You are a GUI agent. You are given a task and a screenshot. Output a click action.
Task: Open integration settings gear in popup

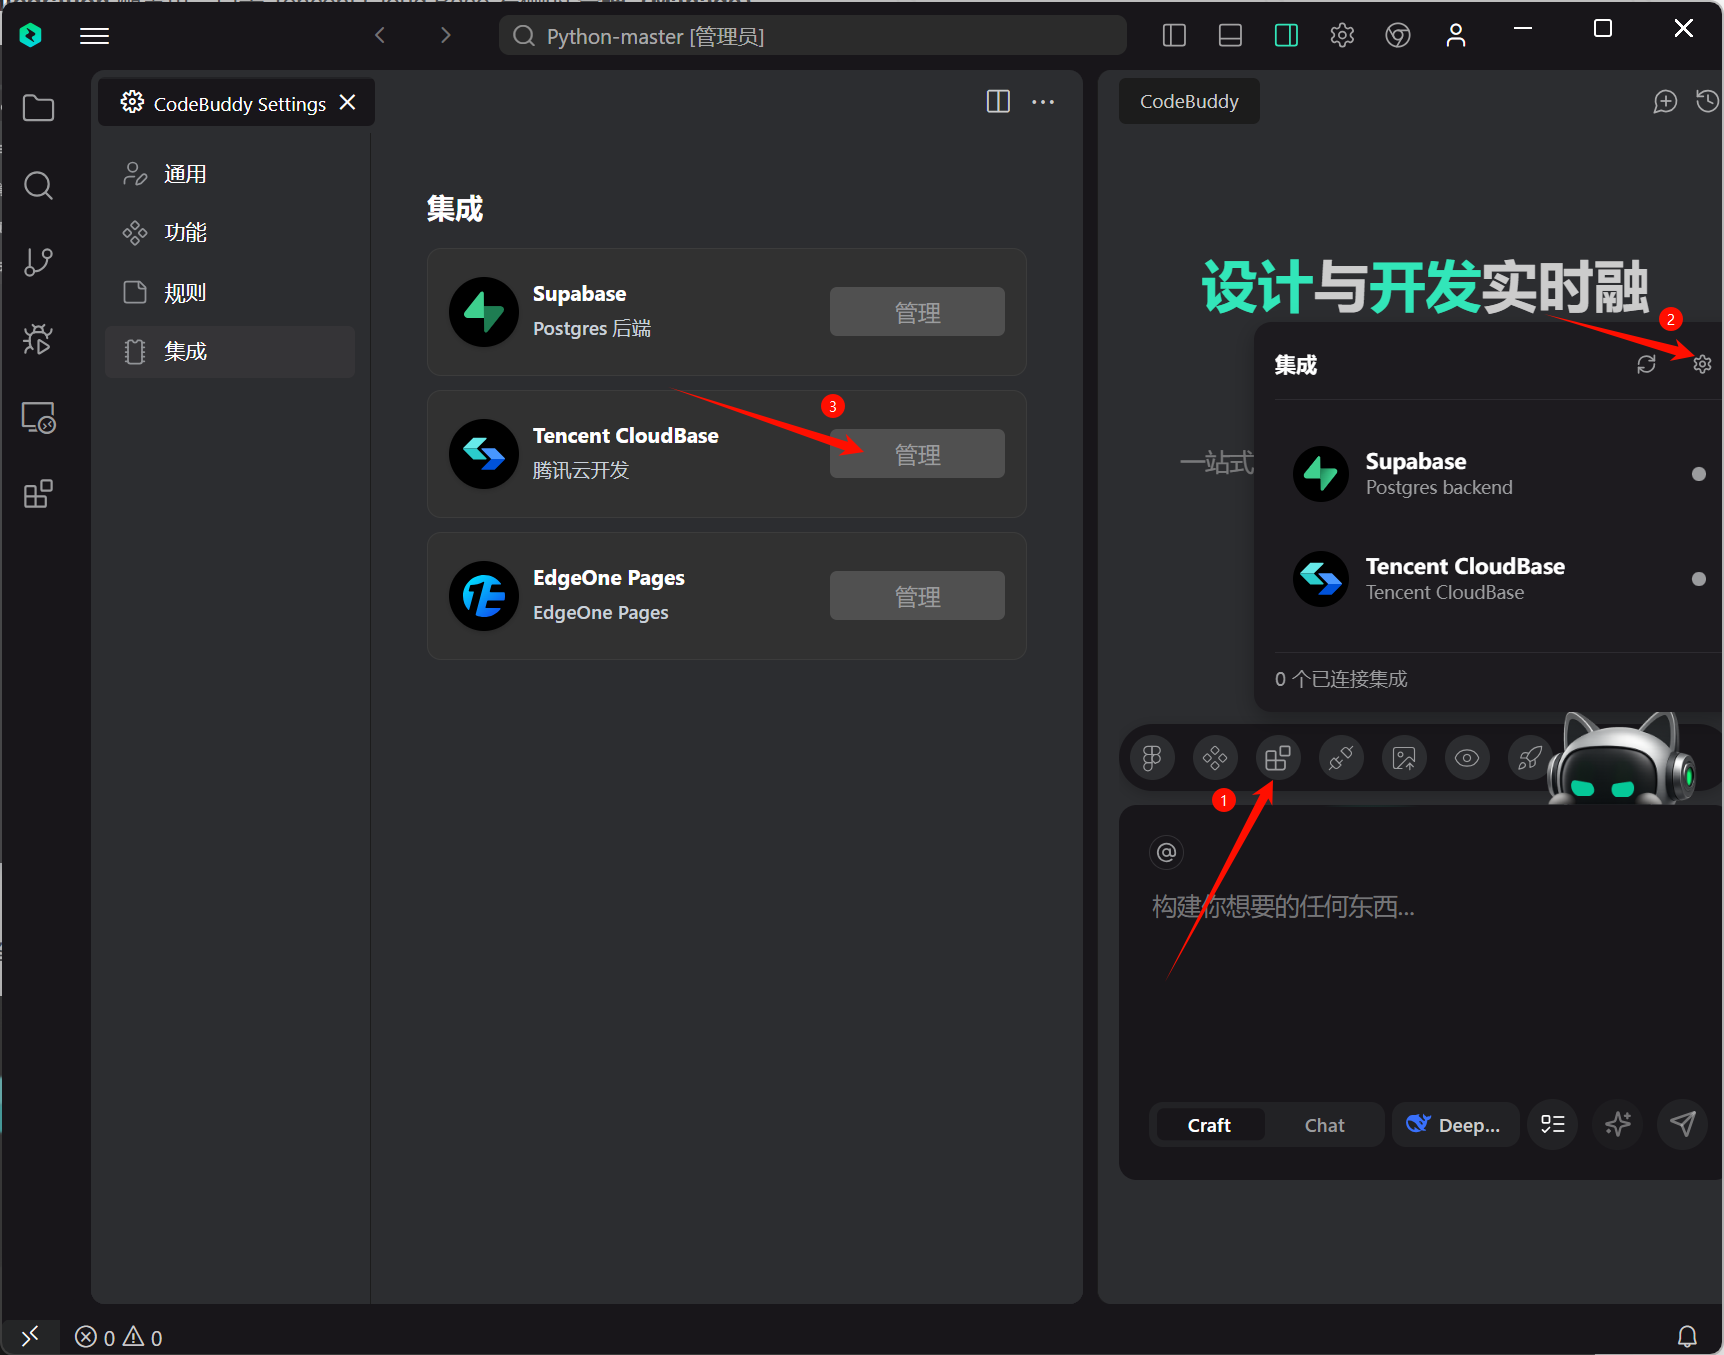1702,365
